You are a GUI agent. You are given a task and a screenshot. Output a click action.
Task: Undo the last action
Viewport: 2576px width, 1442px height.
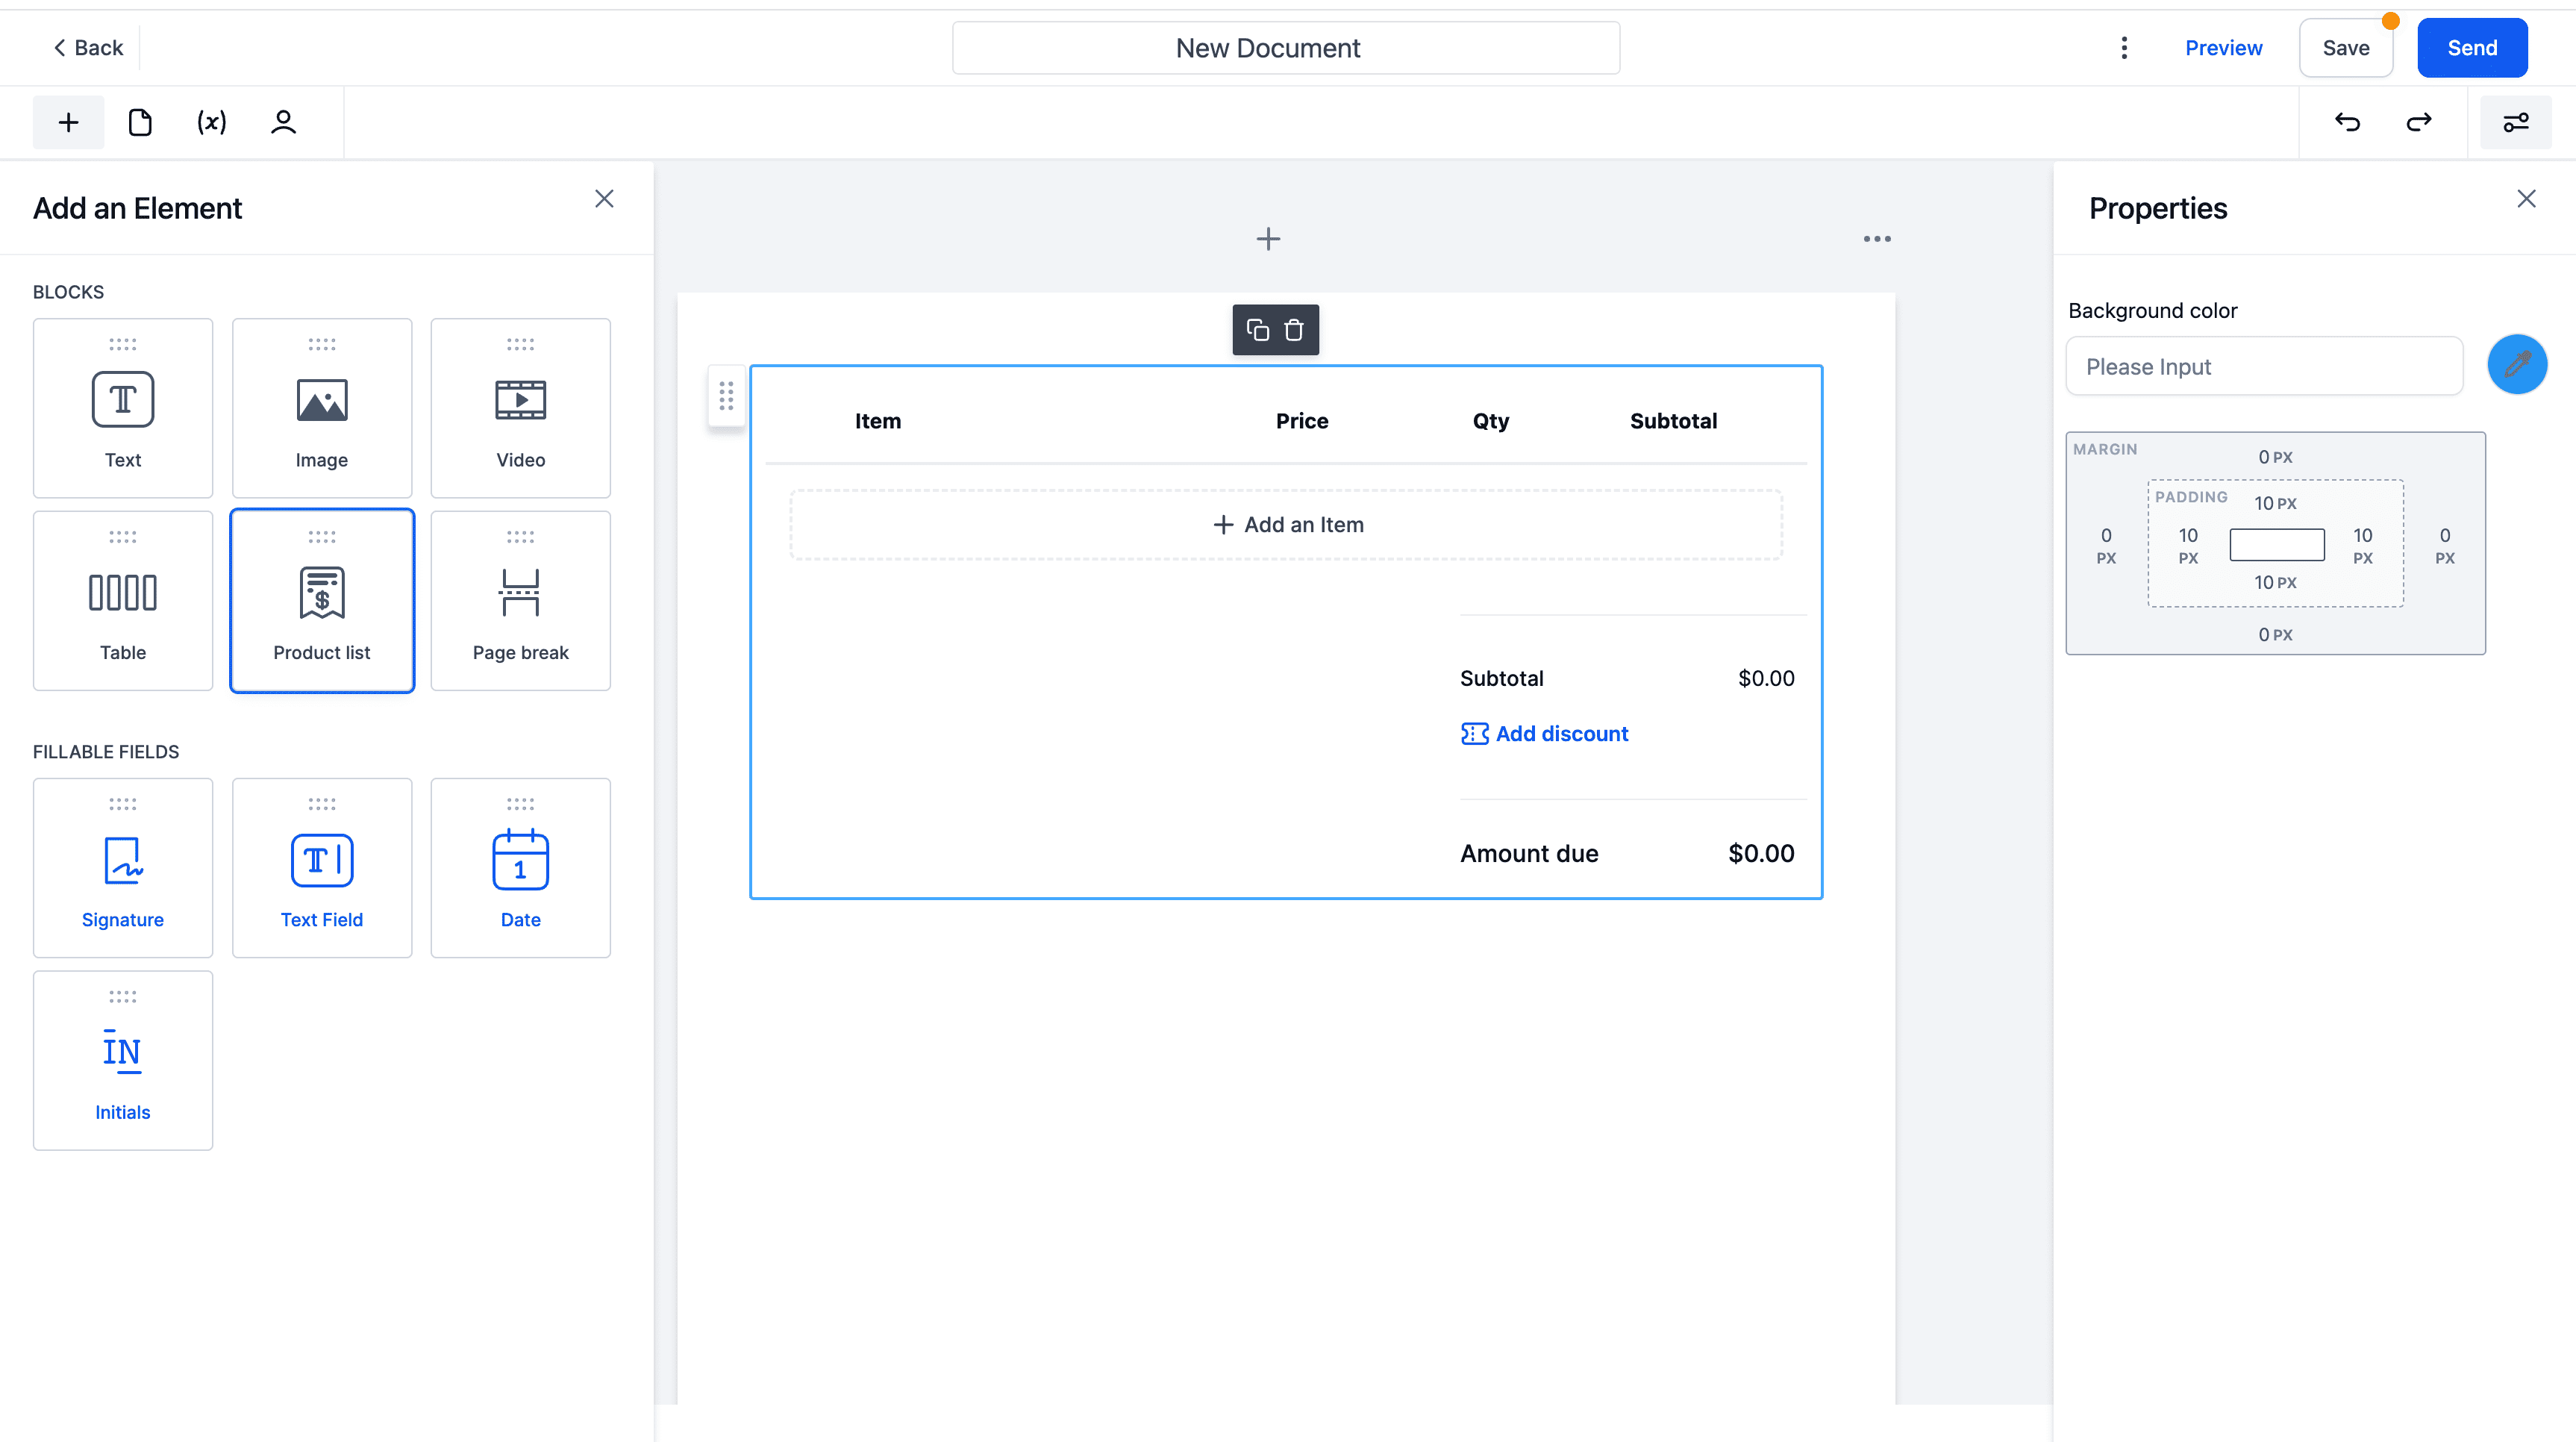pos(2347,122)
